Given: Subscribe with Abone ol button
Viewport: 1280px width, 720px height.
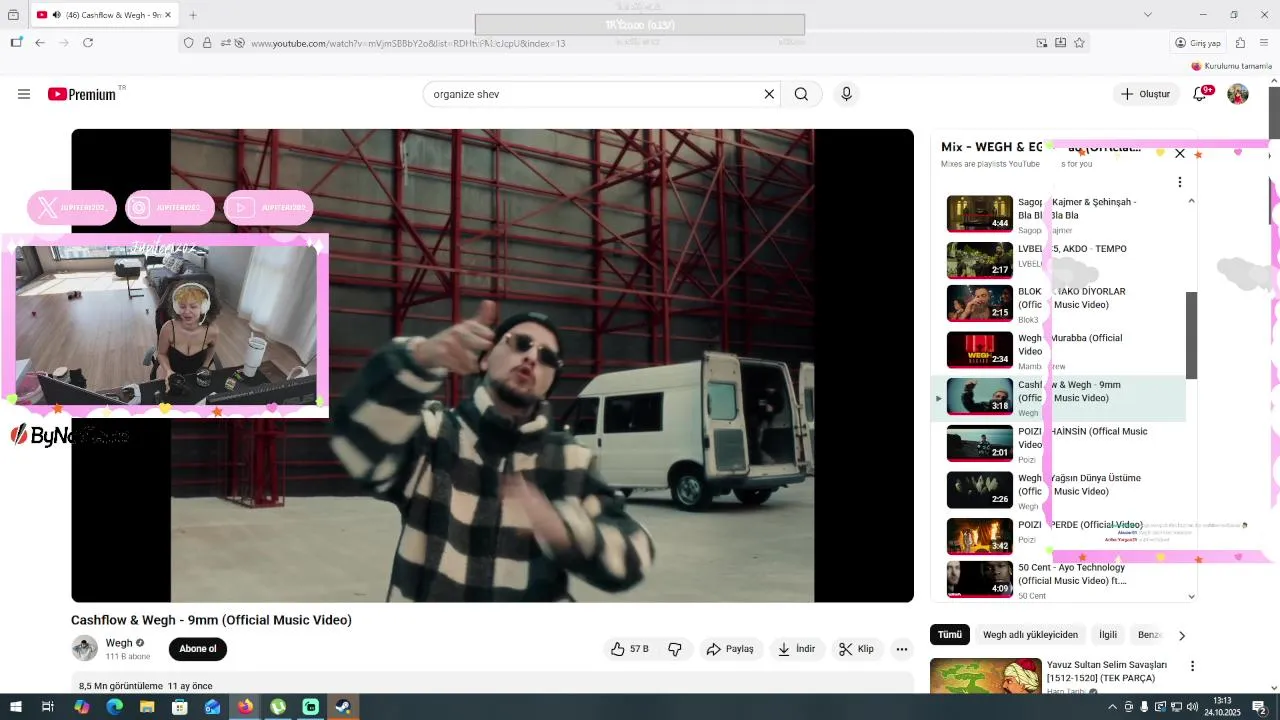Looking at the screenshot, I should tap(198, 649).
